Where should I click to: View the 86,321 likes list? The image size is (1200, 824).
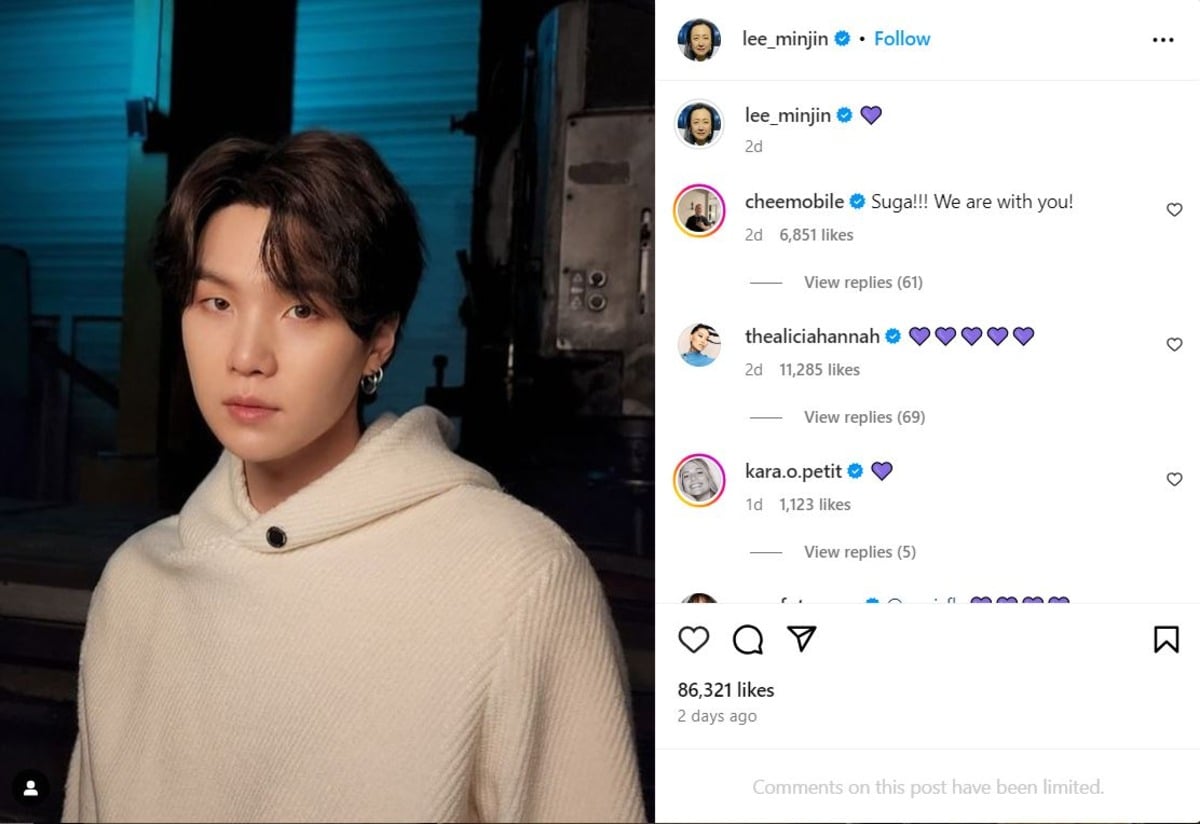[x=726, y=690]
